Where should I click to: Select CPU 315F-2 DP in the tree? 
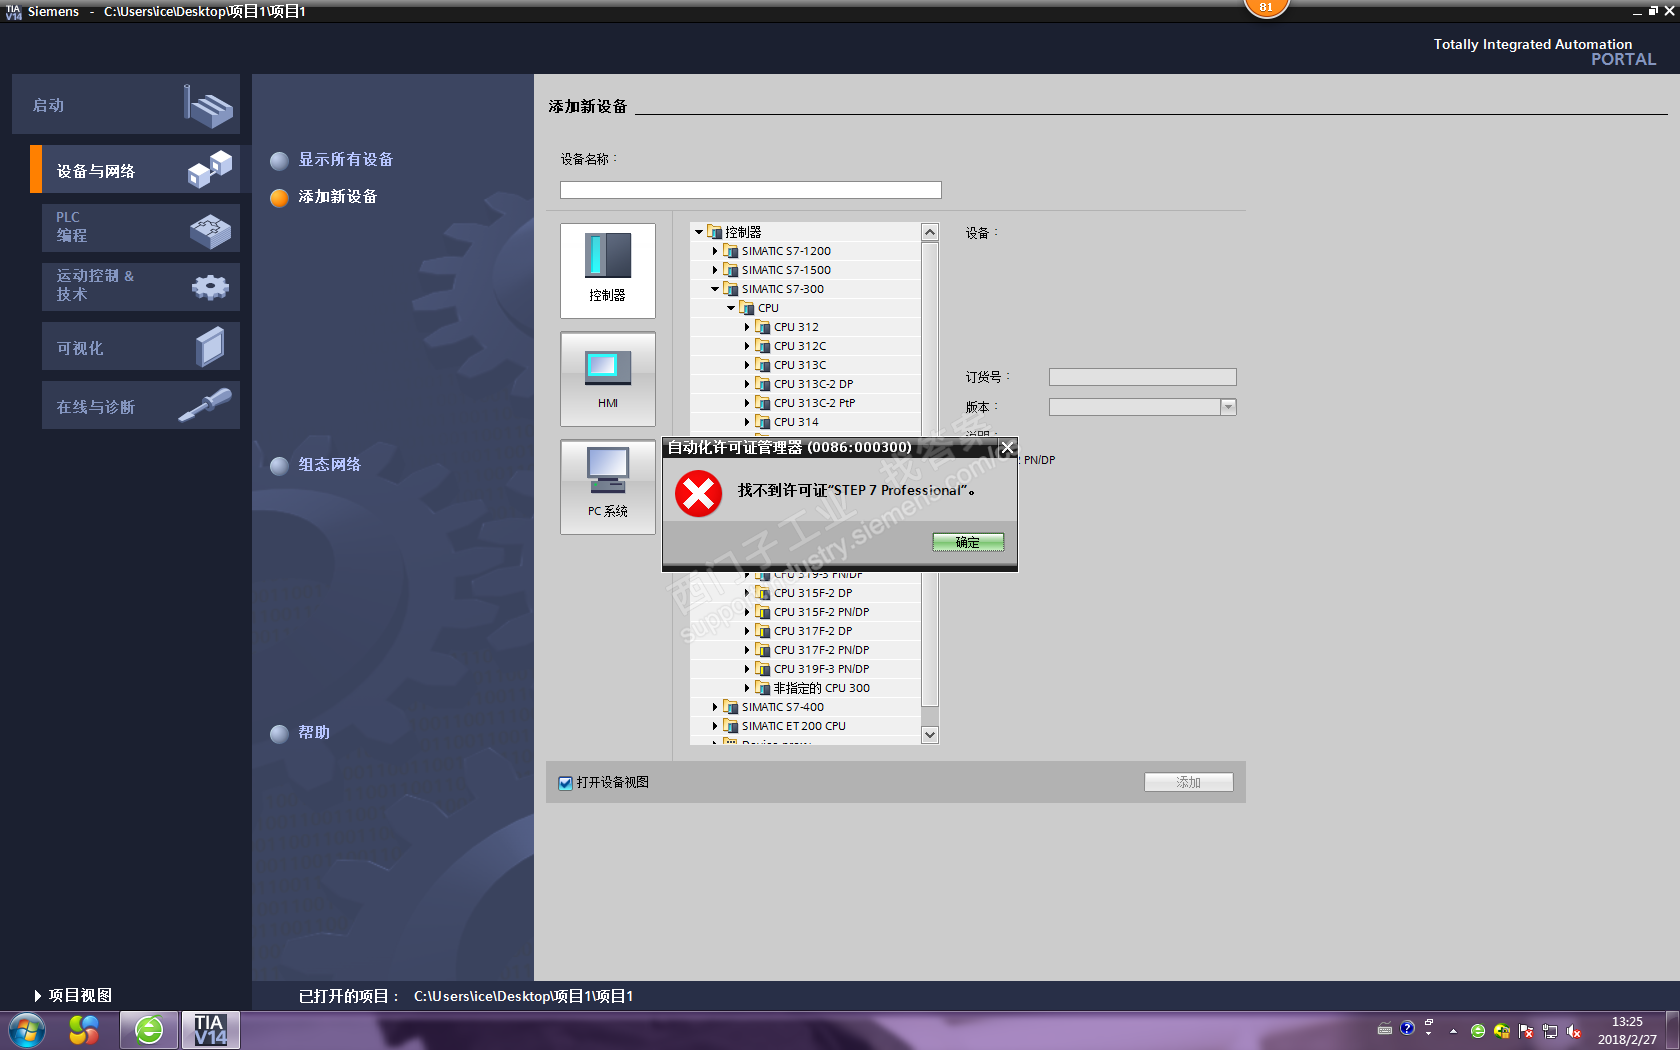coord(813,593)
